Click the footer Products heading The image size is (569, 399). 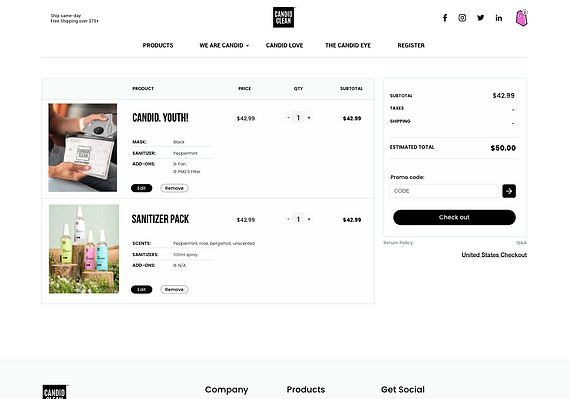[x=306, y=390]
